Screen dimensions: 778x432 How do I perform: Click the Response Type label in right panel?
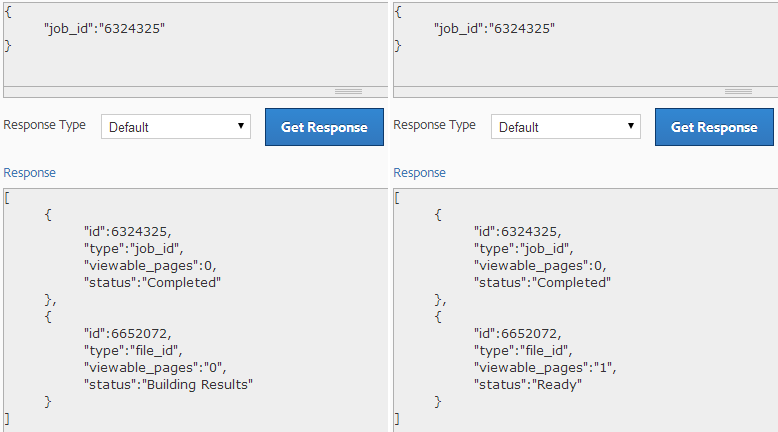pos(435,126)
